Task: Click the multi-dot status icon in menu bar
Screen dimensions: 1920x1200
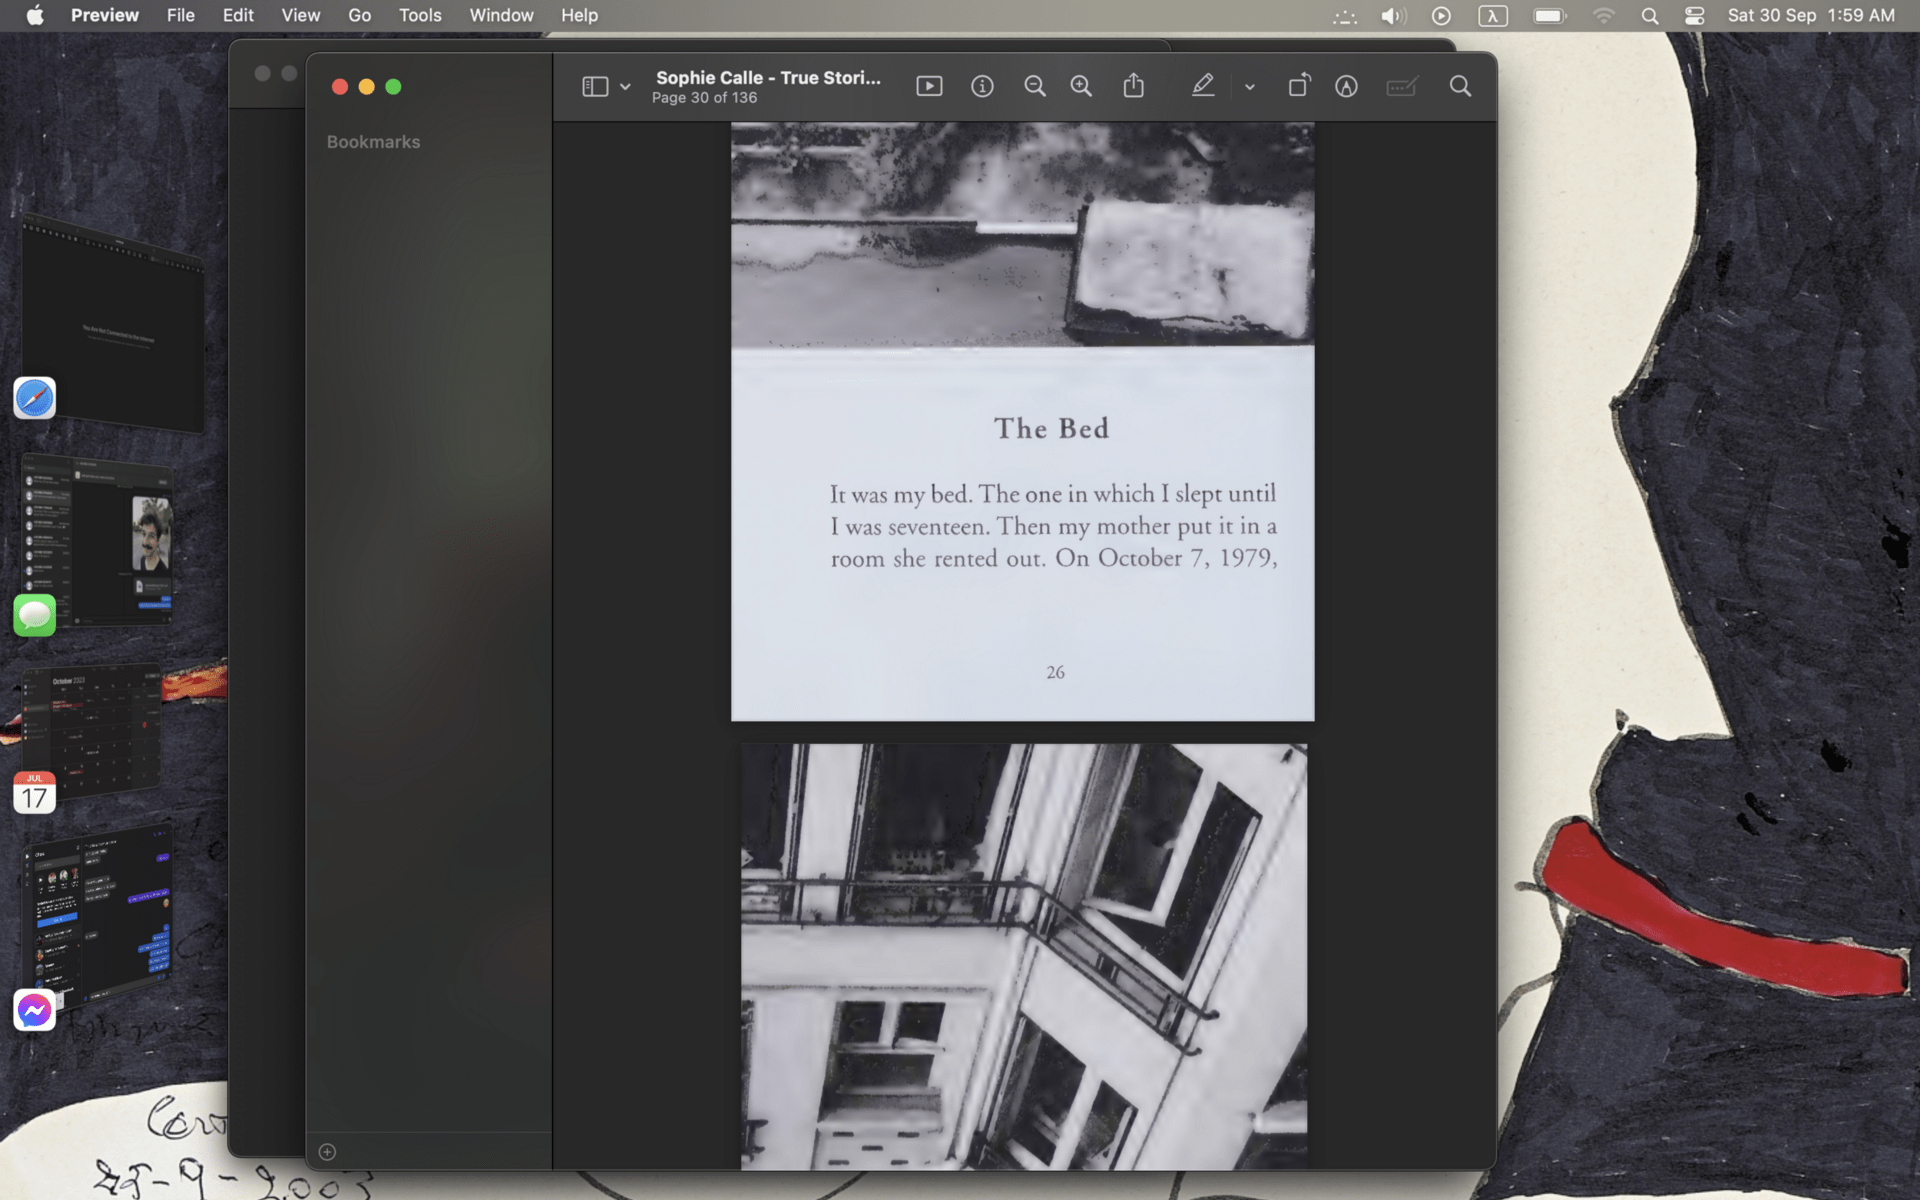Action: [x=1345, y=16]
